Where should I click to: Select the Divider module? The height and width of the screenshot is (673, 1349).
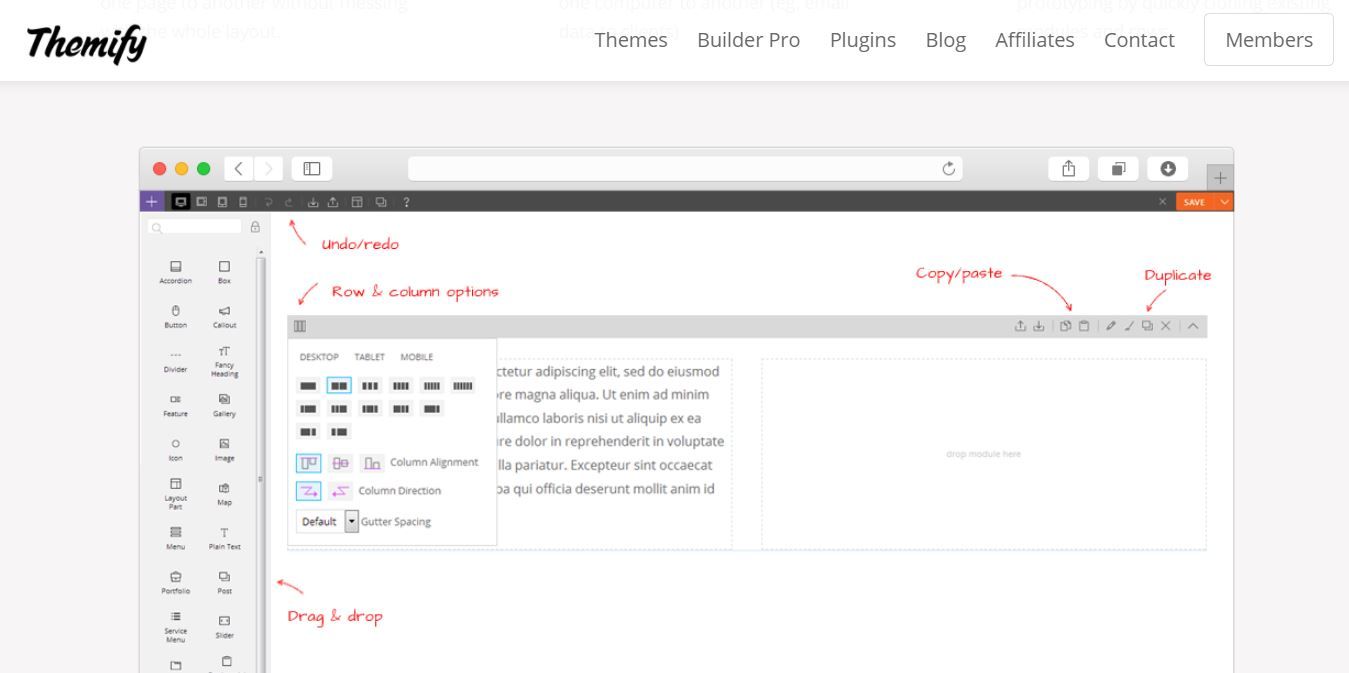[175, 361]
